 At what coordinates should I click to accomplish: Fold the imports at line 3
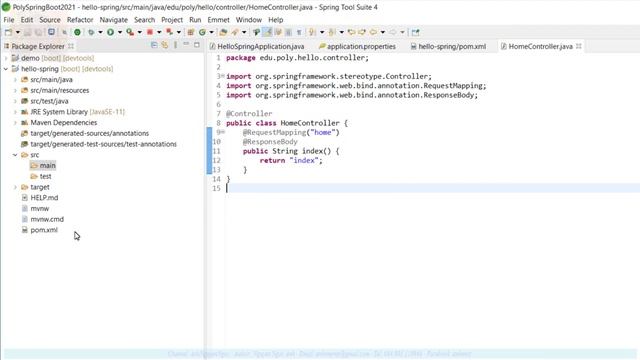pos(223,76)
